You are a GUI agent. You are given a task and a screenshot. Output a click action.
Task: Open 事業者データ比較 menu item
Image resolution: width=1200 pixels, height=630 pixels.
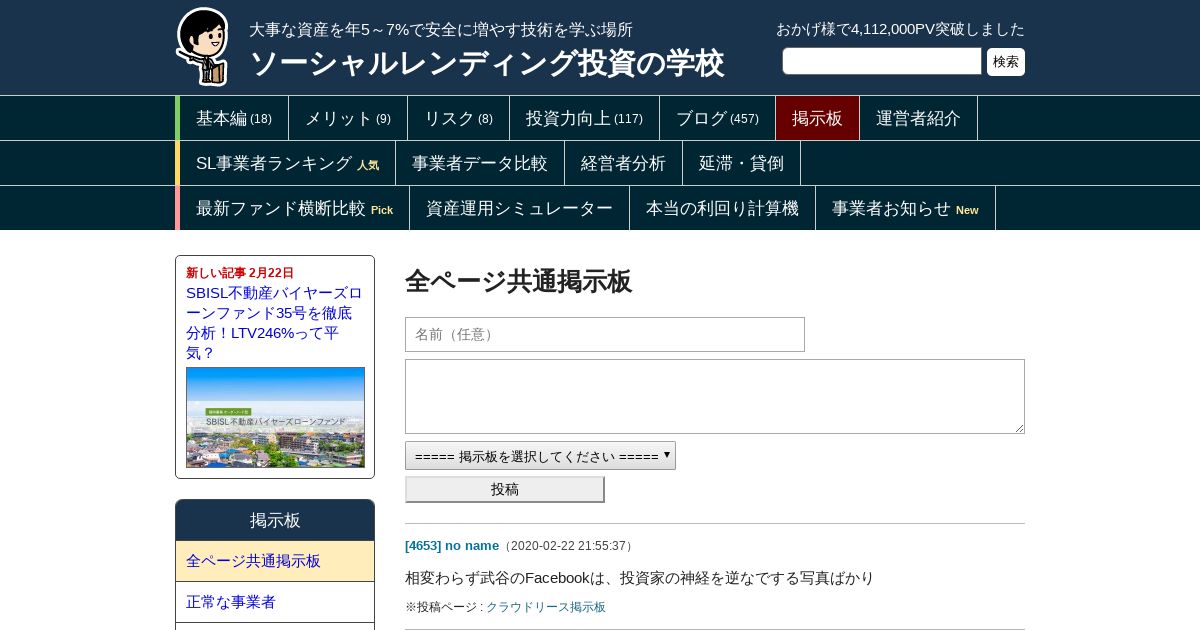point(480,163)
